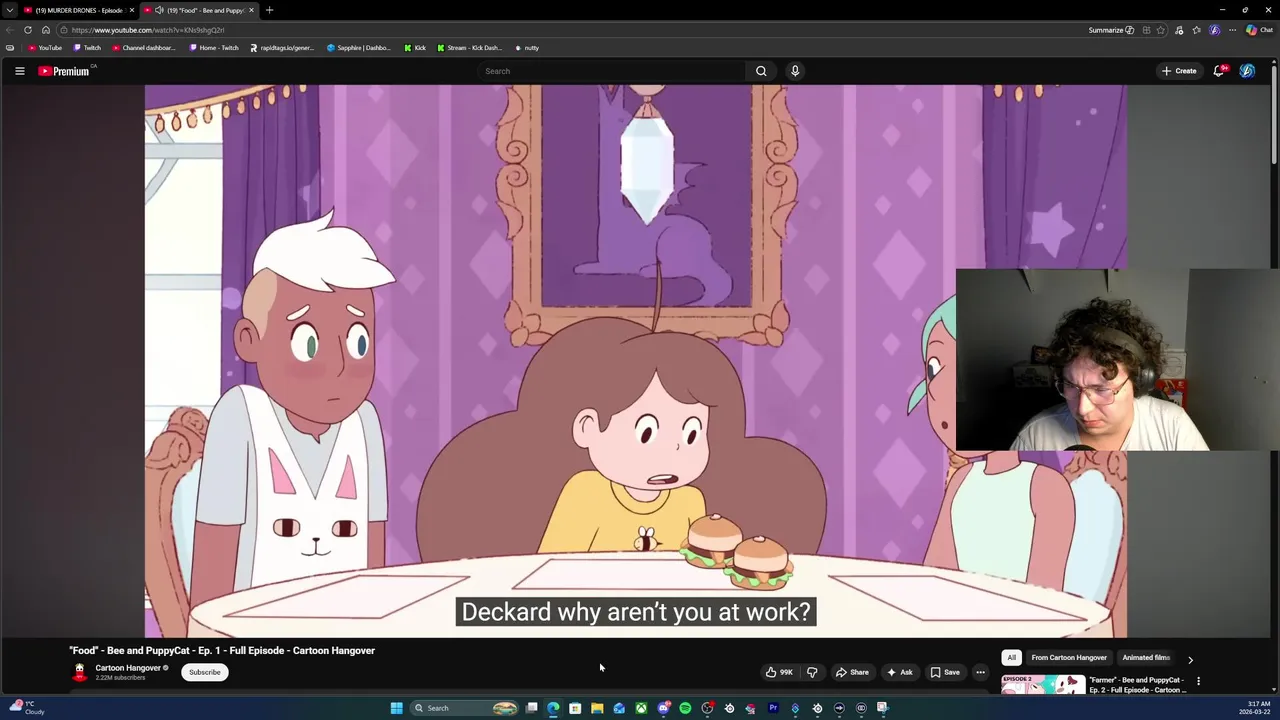Open the YouTube account avatar menu
The width and height of the screenshot is (1280, 720).
pos(1247,71)
